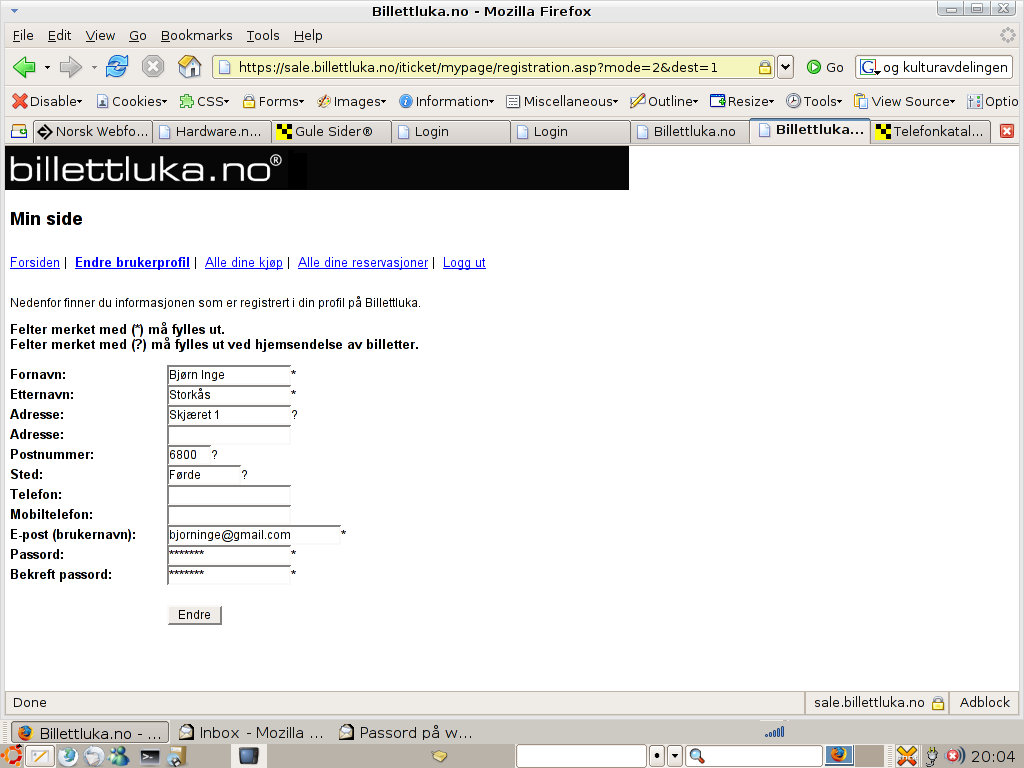Open the Edit menu

[x=59, y=35]
